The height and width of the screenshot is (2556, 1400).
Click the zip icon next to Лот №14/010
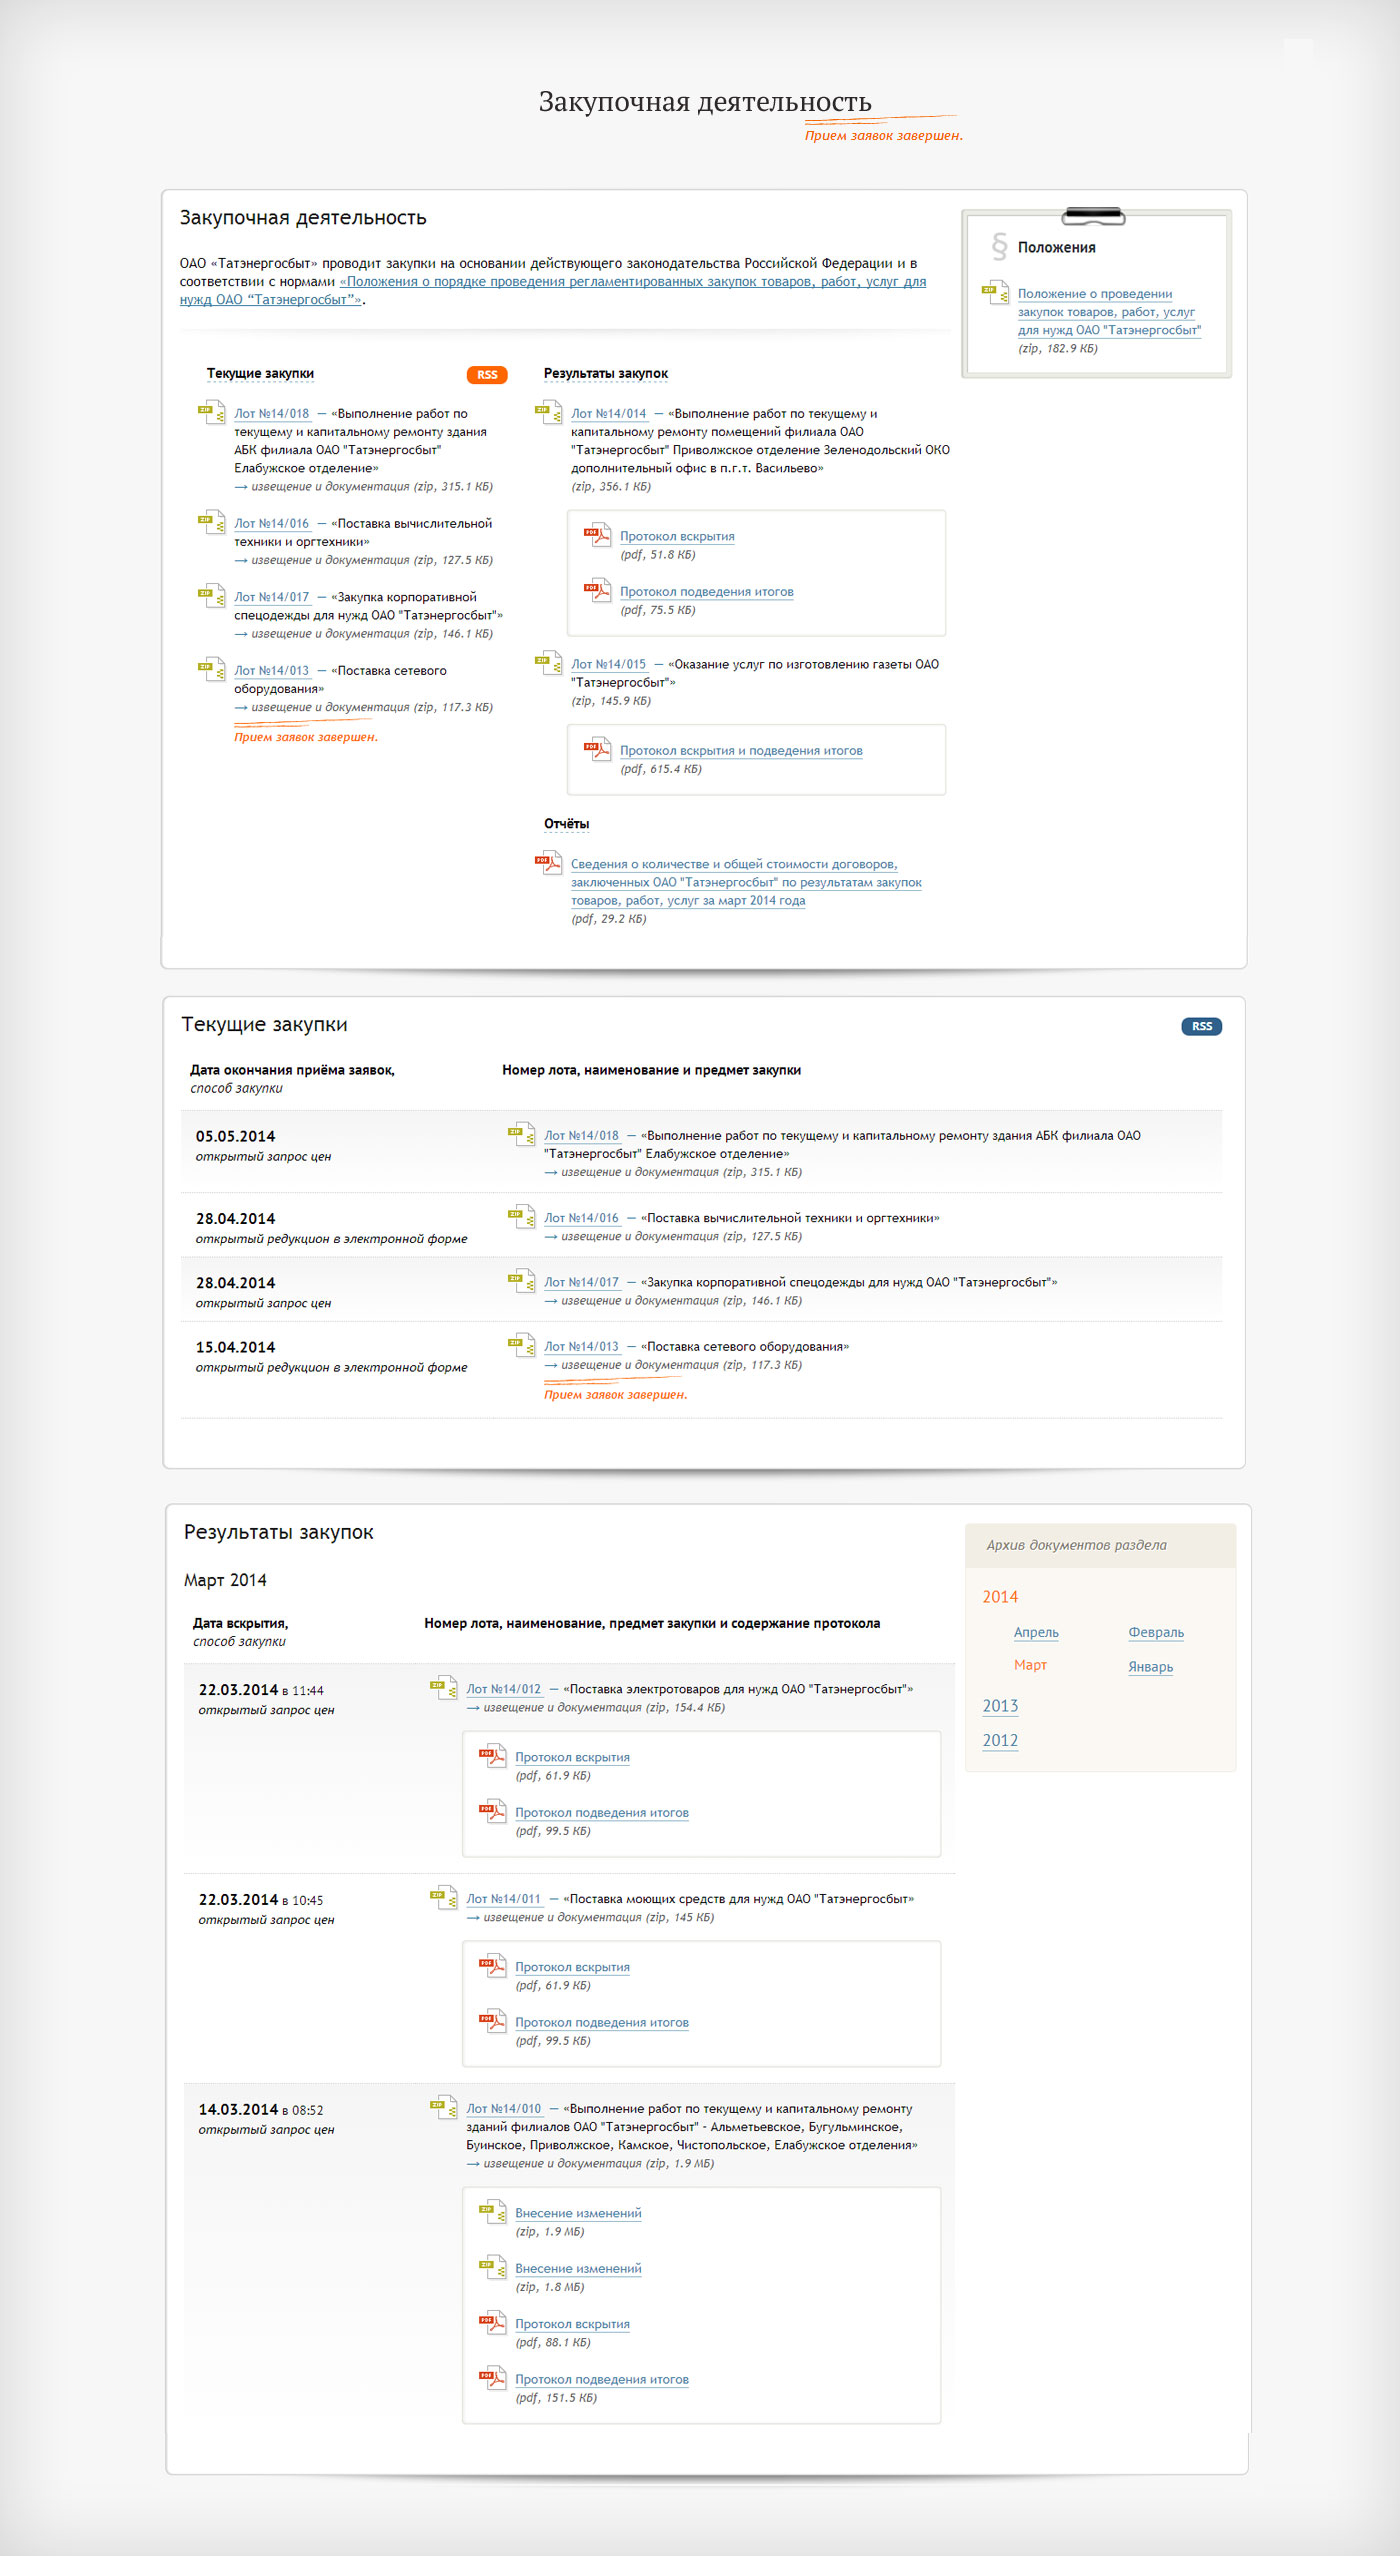pos(443,2108)
